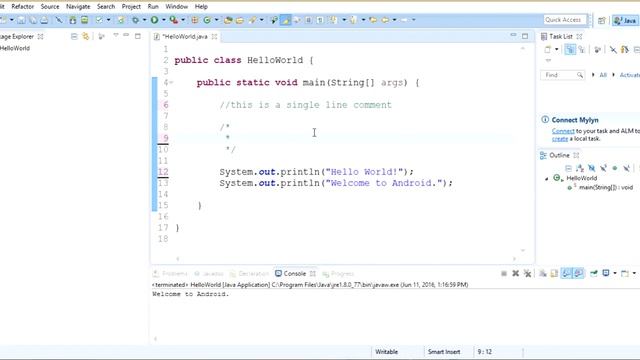
Task: Open the Refactor menu
Action: (23, 7)
